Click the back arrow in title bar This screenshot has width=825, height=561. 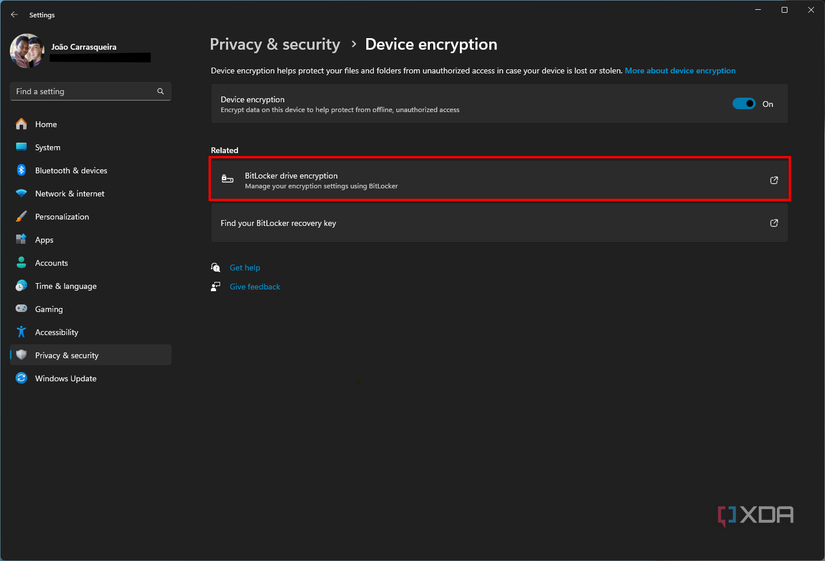pyautogui.click(x=14, y=15)
